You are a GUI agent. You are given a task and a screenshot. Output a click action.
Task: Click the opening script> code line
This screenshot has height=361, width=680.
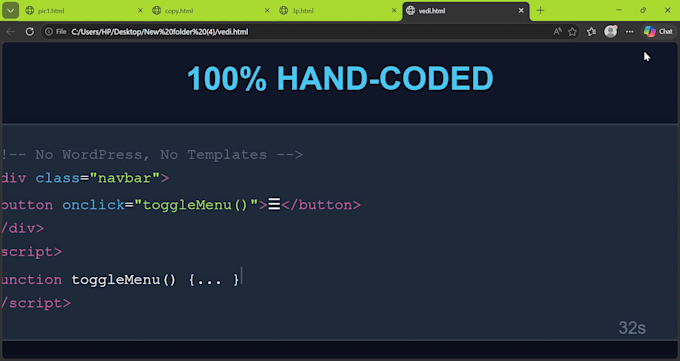(31, 252)
